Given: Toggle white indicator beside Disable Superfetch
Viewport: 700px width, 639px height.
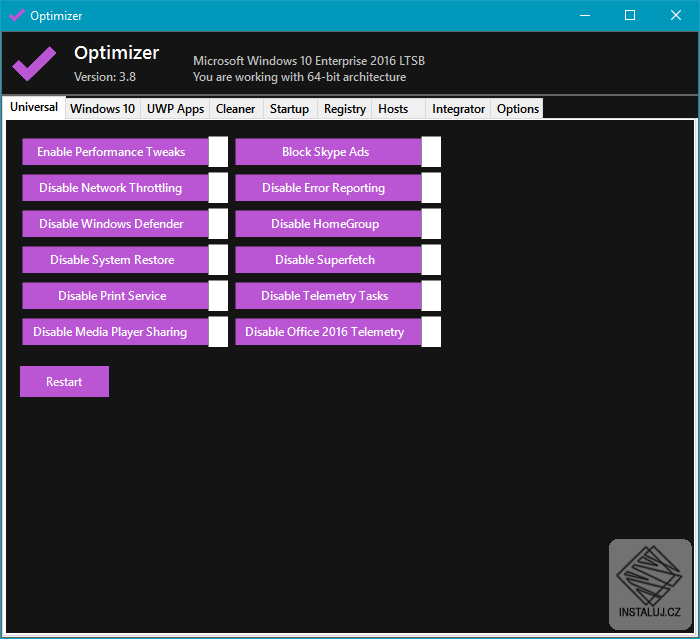Looking at the screenshot, I should 431,260.
